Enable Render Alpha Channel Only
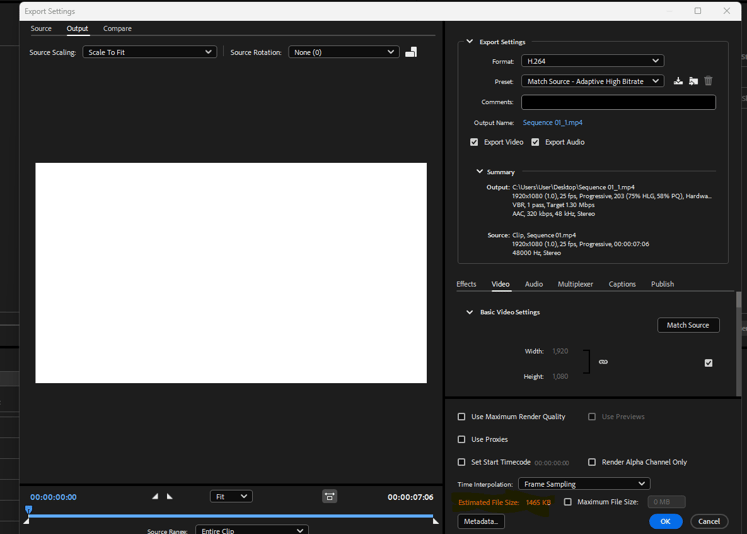The image size is (747, 534). [x=592, y=462]
